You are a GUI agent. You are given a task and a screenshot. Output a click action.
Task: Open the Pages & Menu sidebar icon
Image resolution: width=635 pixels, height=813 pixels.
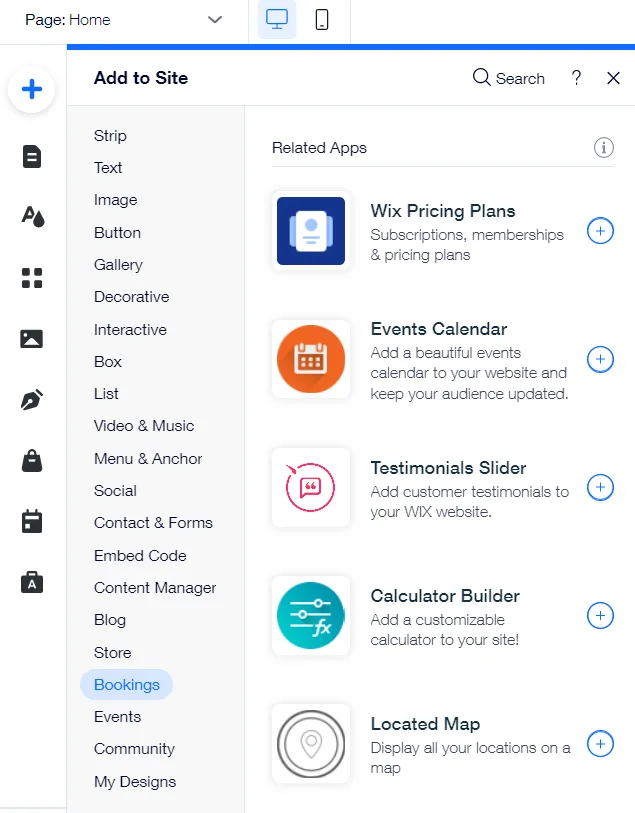[32, 156]
